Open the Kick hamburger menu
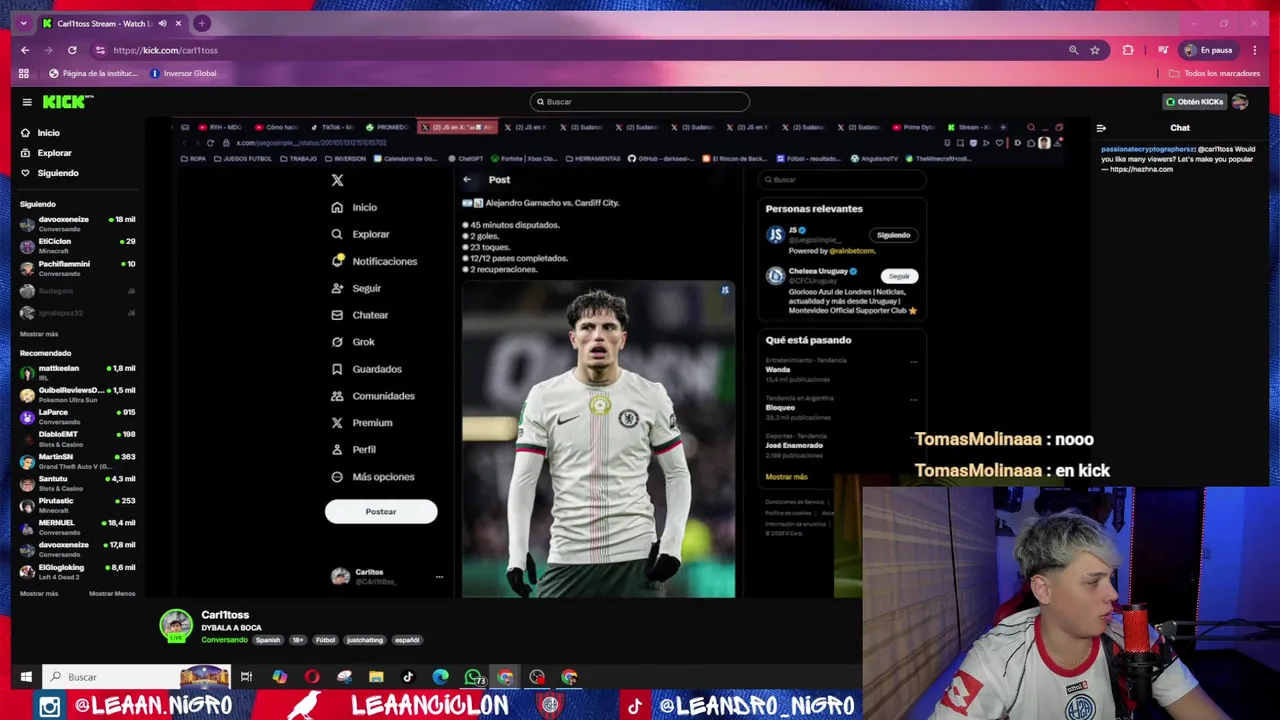Viewport: 1280px width, 720px height. click(27, 102)
